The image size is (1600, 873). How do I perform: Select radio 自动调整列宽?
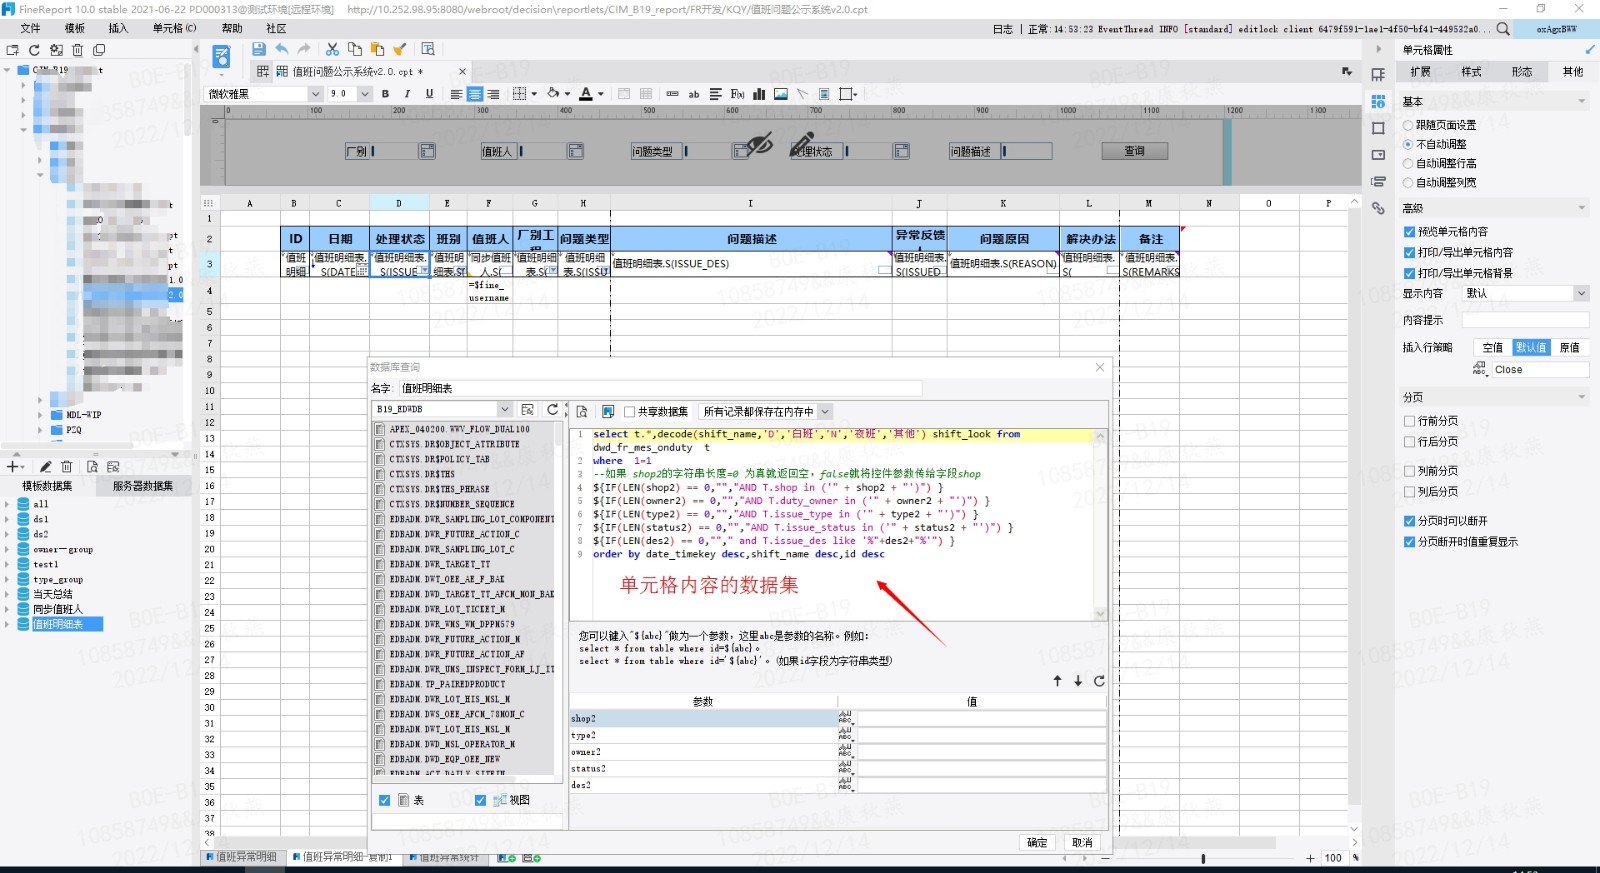[1408, 182]
